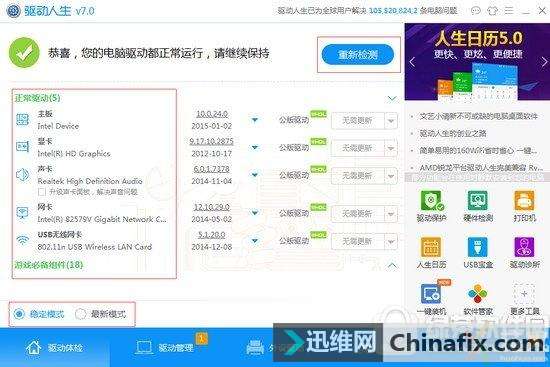Open the 驱动保护 shield tool
Screen dimensions: 550x367
pyautogui.click(x=431, y=206)
